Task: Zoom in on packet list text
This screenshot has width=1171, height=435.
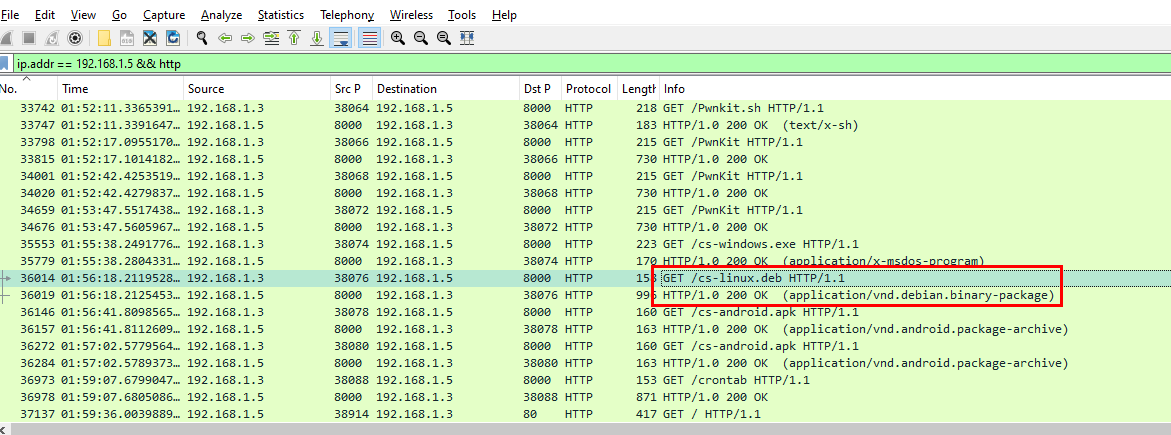Action: [398, 38]
